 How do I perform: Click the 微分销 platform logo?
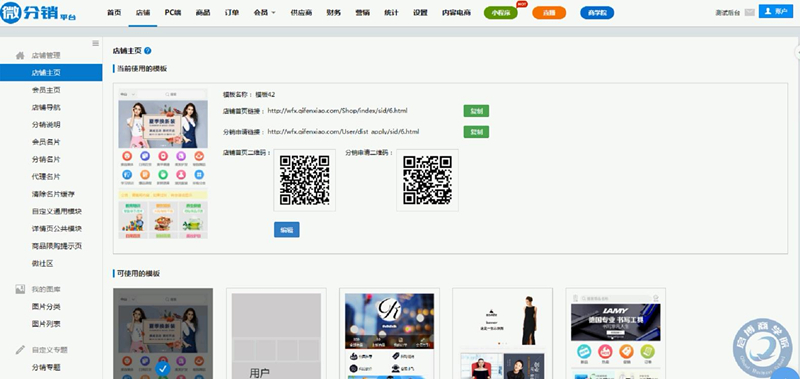tap(39, 13)
